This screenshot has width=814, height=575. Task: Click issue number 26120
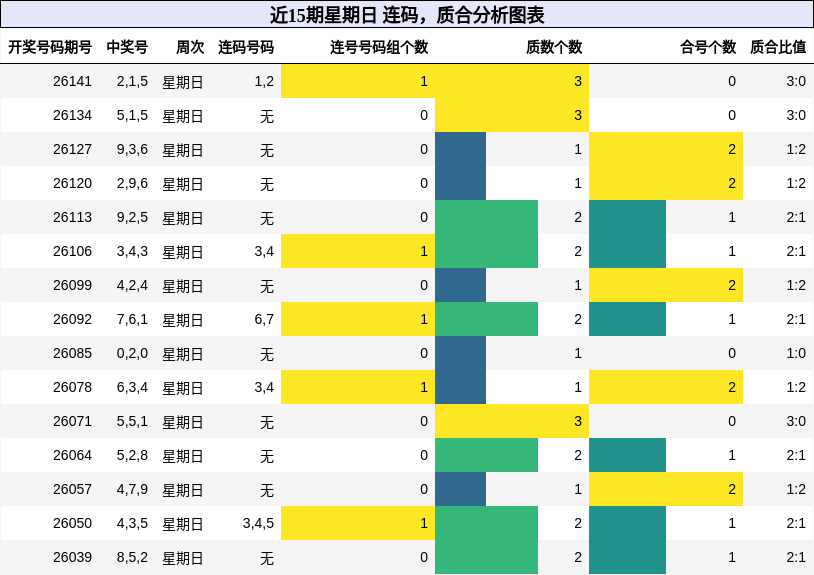(x=72, y=183)
